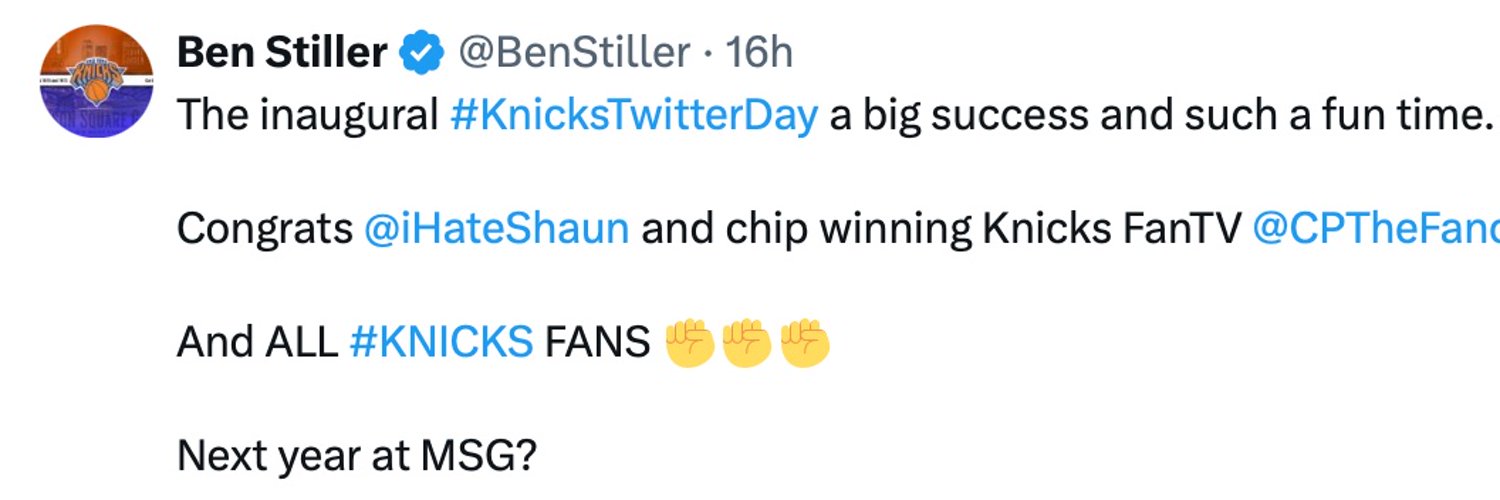Open the tweet via the 16h timestamp
Image resolution: width=1500 pixels, height=500 pixels.
coord(759,53)
